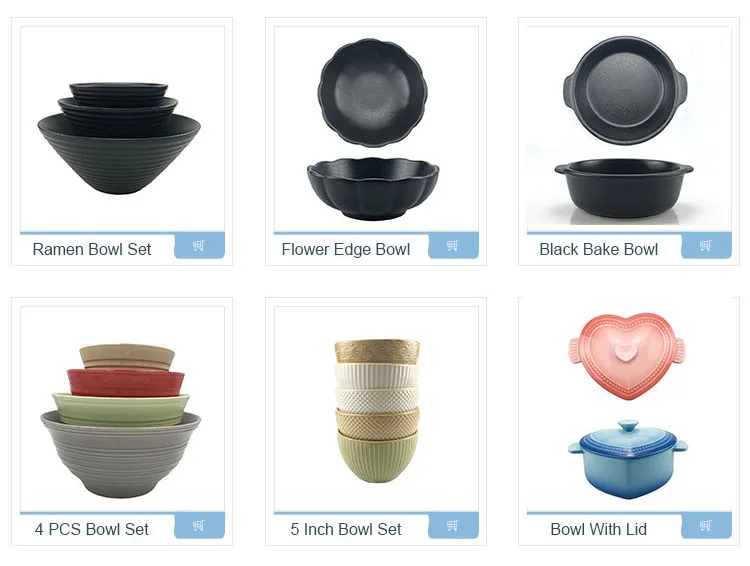
Task: Click the 5 Inch Bowl Set label
Action: click(346, 529)
